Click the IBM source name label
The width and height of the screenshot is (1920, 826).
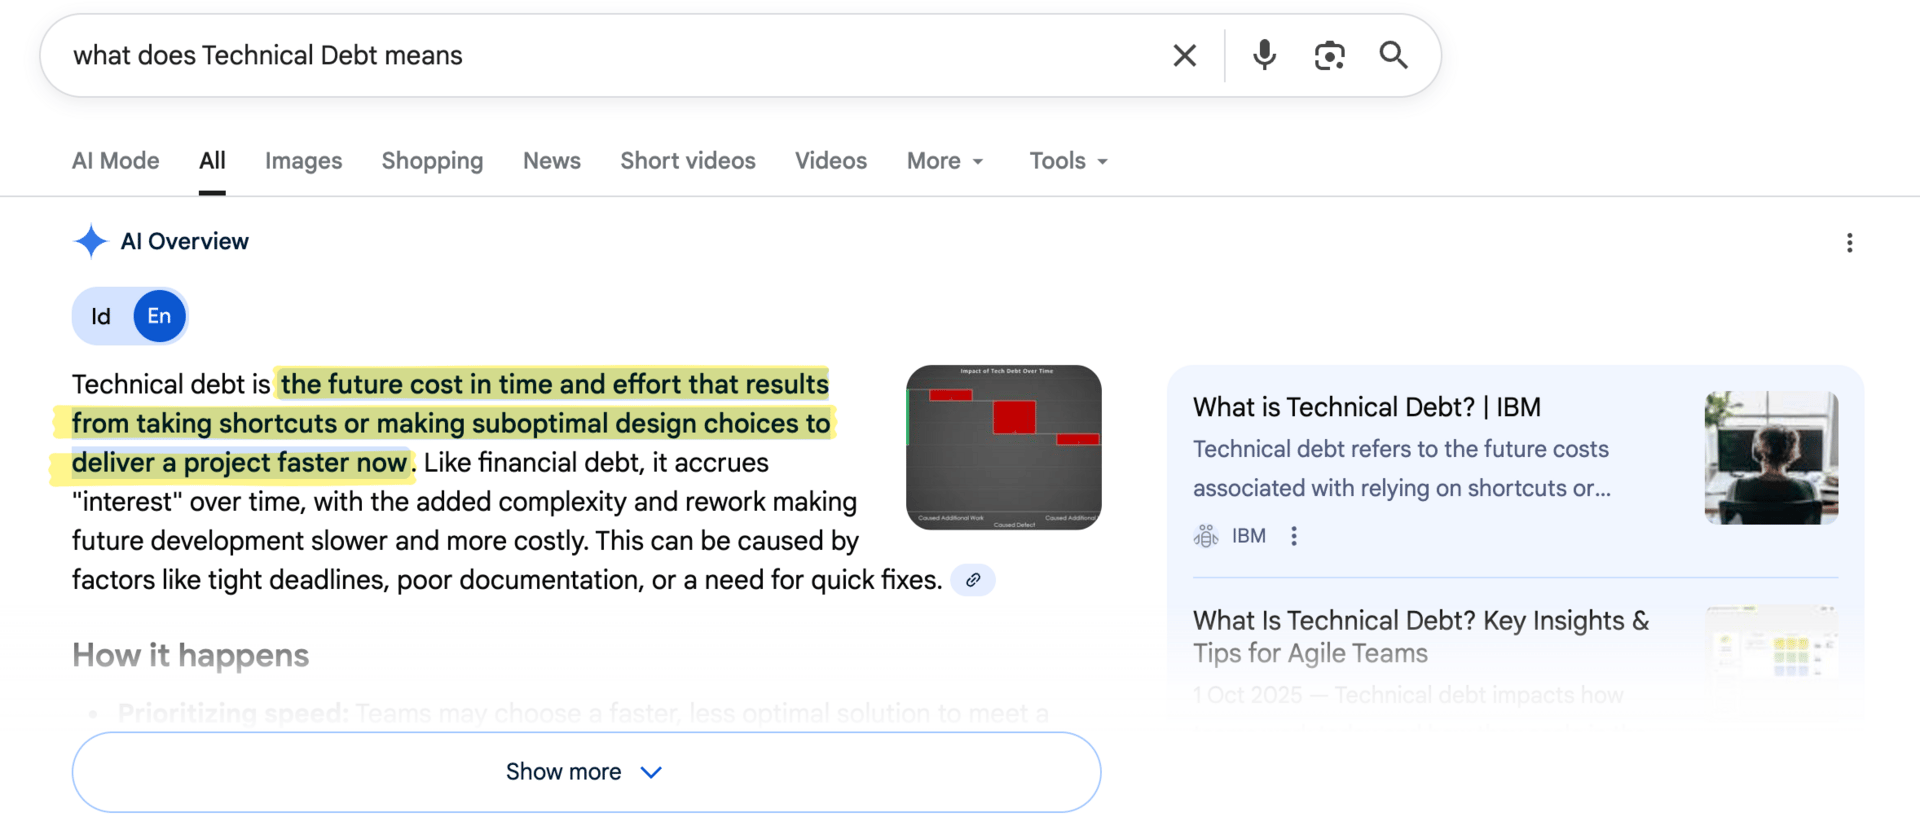coord(1249,536)
